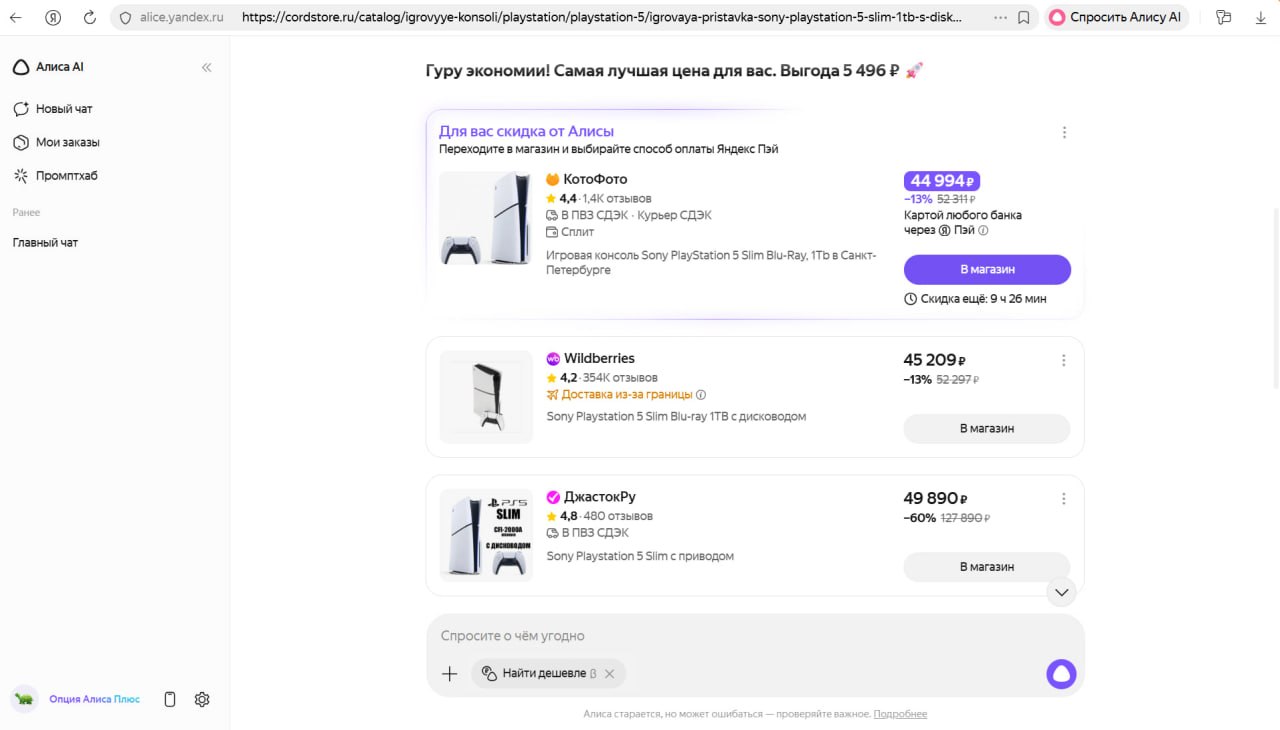Screen dimensions: 1280x730
Task: Click the browser back arrow
Action: point(16,17)
